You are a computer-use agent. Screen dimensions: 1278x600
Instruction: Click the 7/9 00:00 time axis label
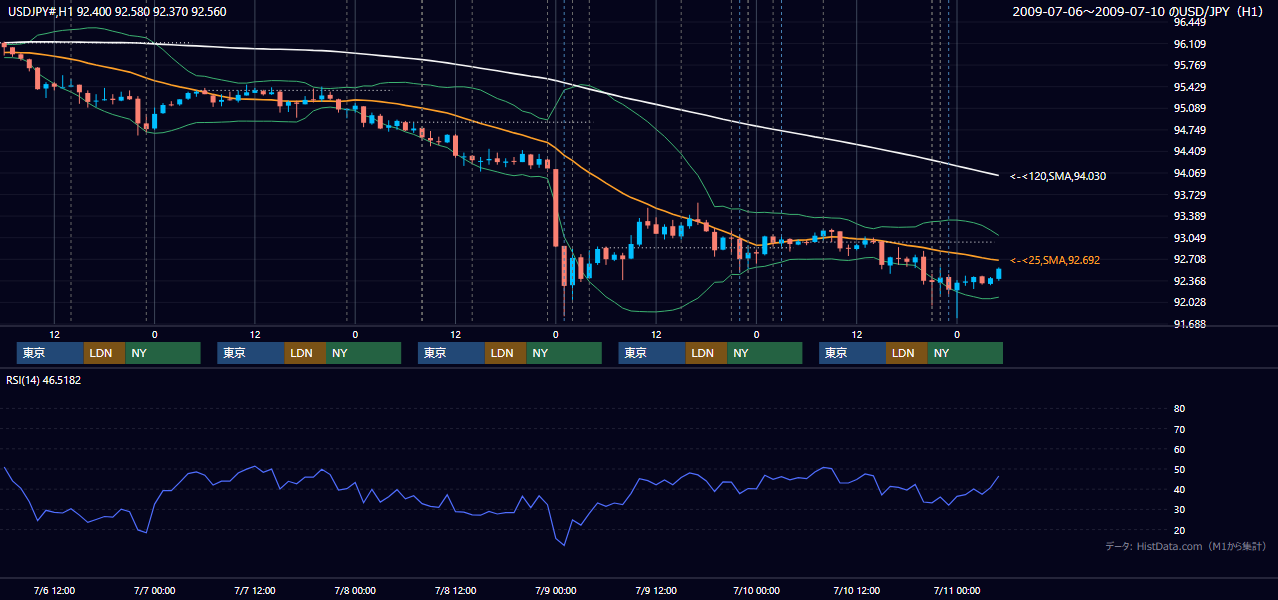[555, 590]
